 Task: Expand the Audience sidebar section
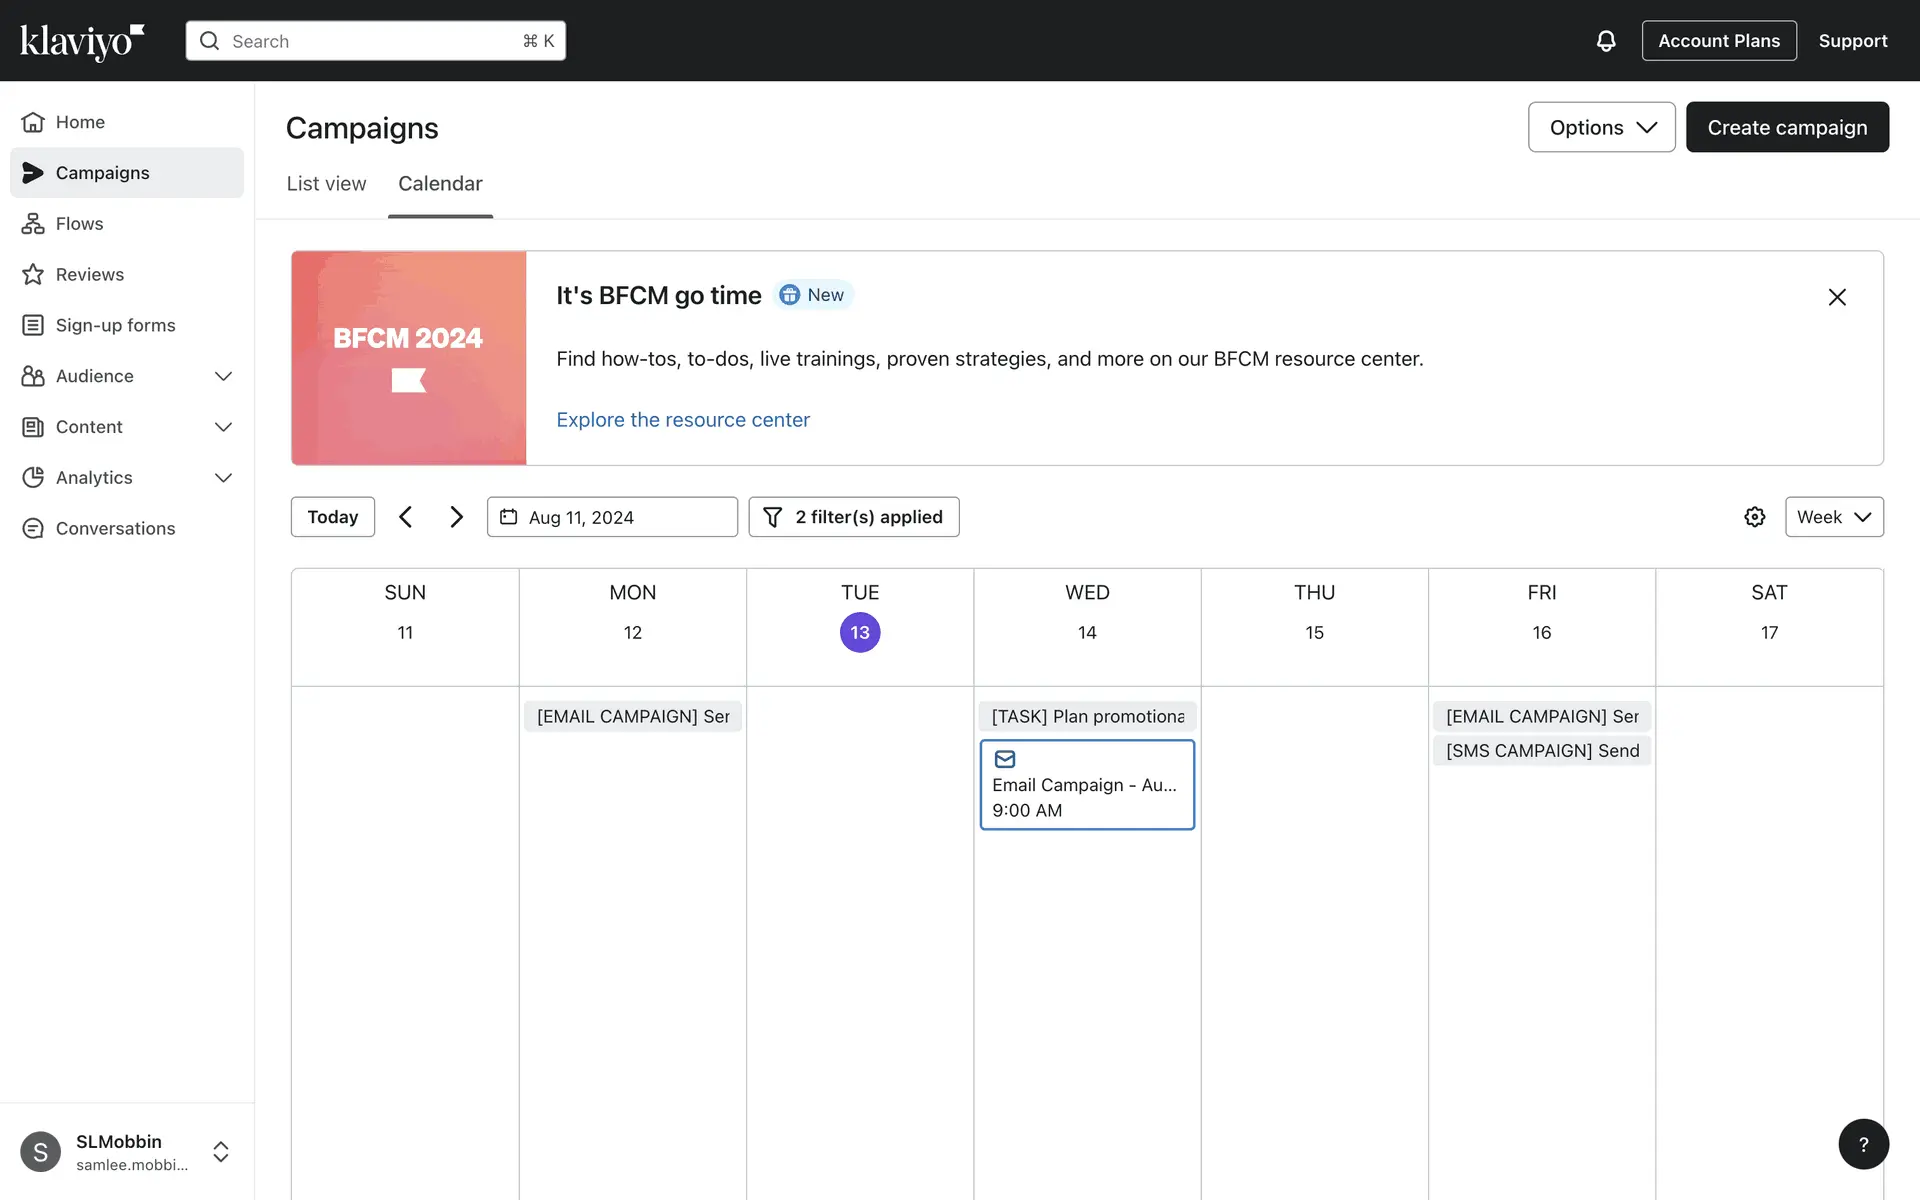tap(223, 377)
